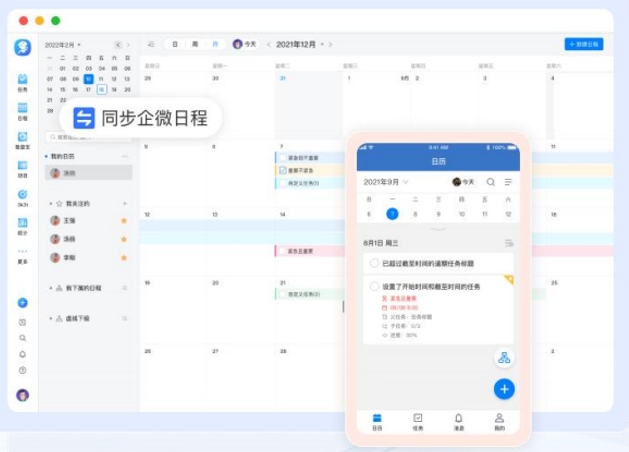Screen dimensions: 629x452
Task: Go to next month in mini calendar
Action: click(128, 45)
